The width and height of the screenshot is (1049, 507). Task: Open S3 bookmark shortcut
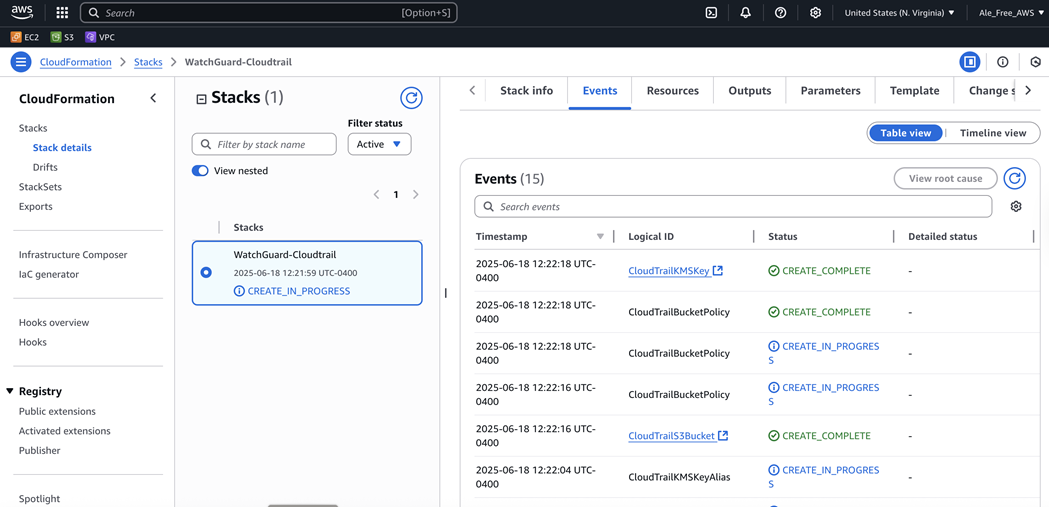click(x=62, y=37)
